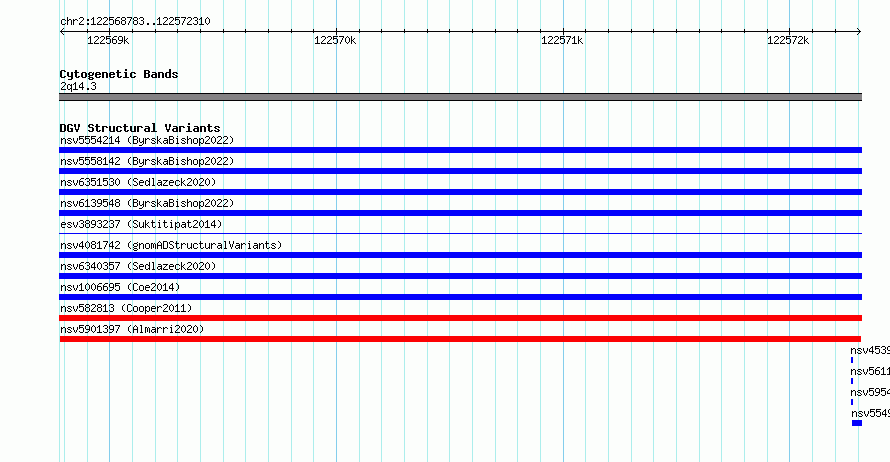Open variant nsv4081742 (gnomADStructuralVariants) label
Viewport: 890px width, 462px height.
(x=171, y=245)
